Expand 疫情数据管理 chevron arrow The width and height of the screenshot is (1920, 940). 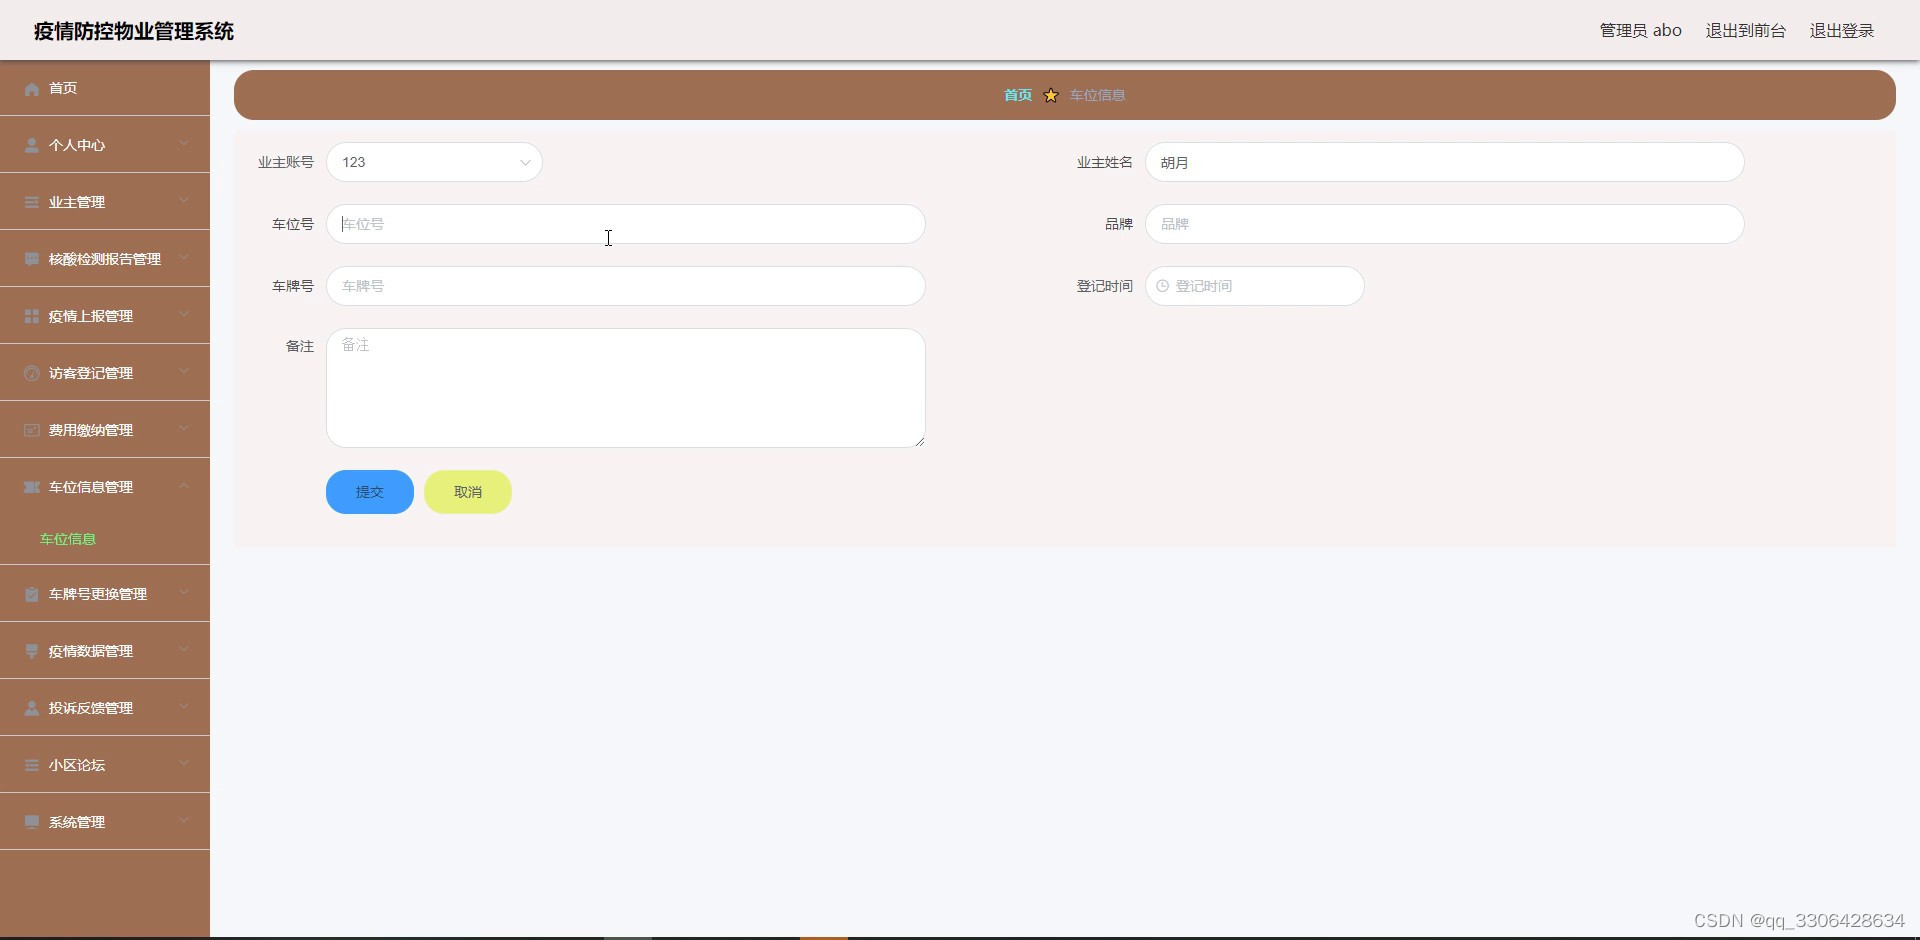[x=184, y=650]
